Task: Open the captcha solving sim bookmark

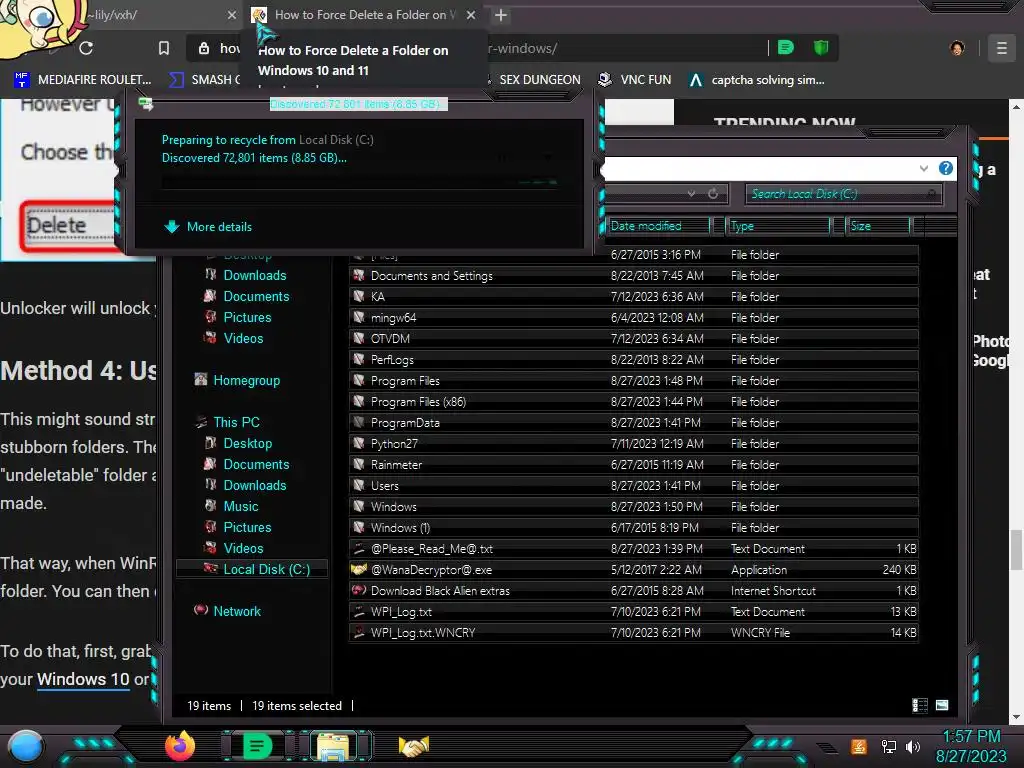Action: (757, 80)
